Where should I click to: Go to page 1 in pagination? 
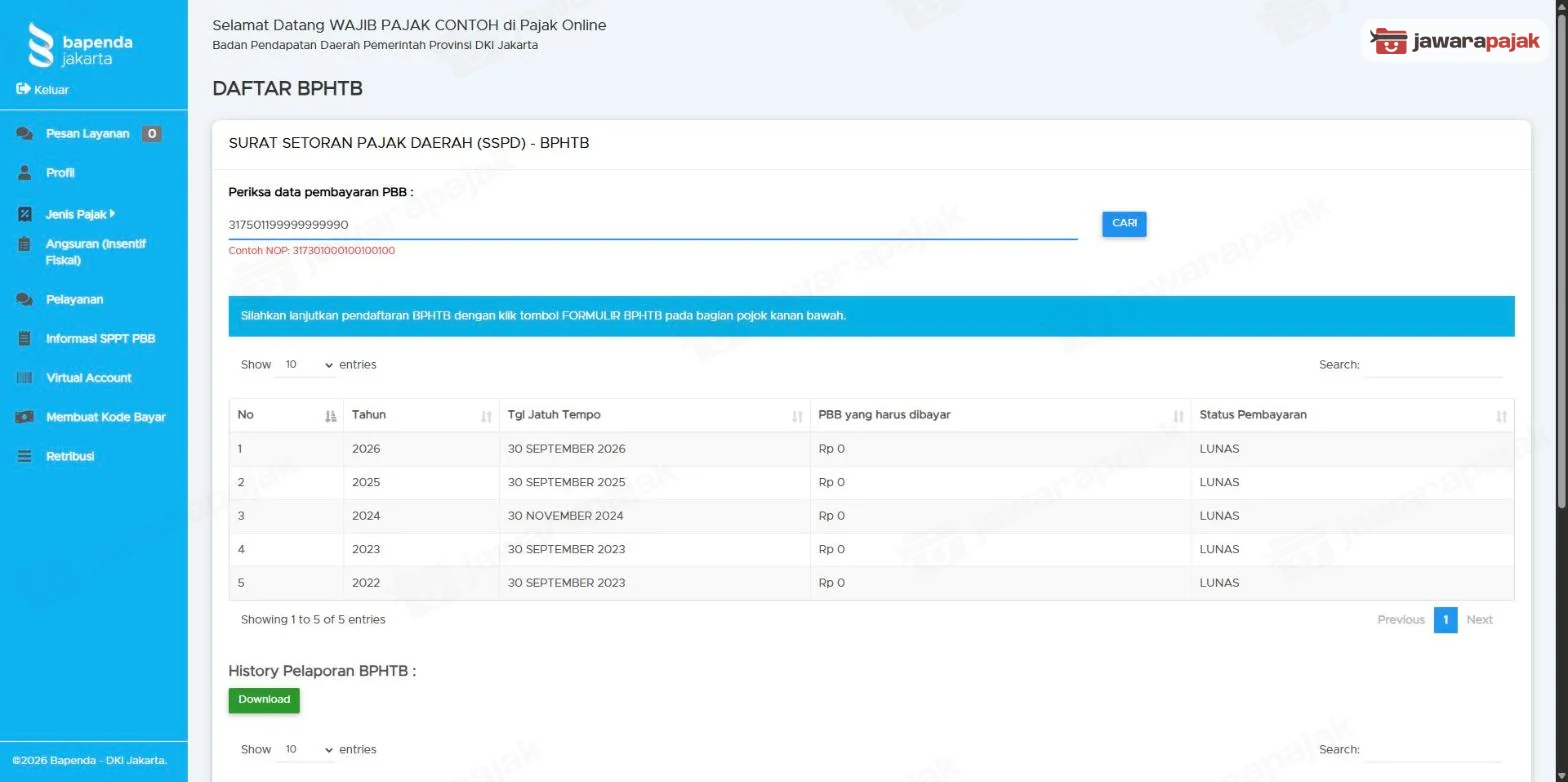point(1445,620)
